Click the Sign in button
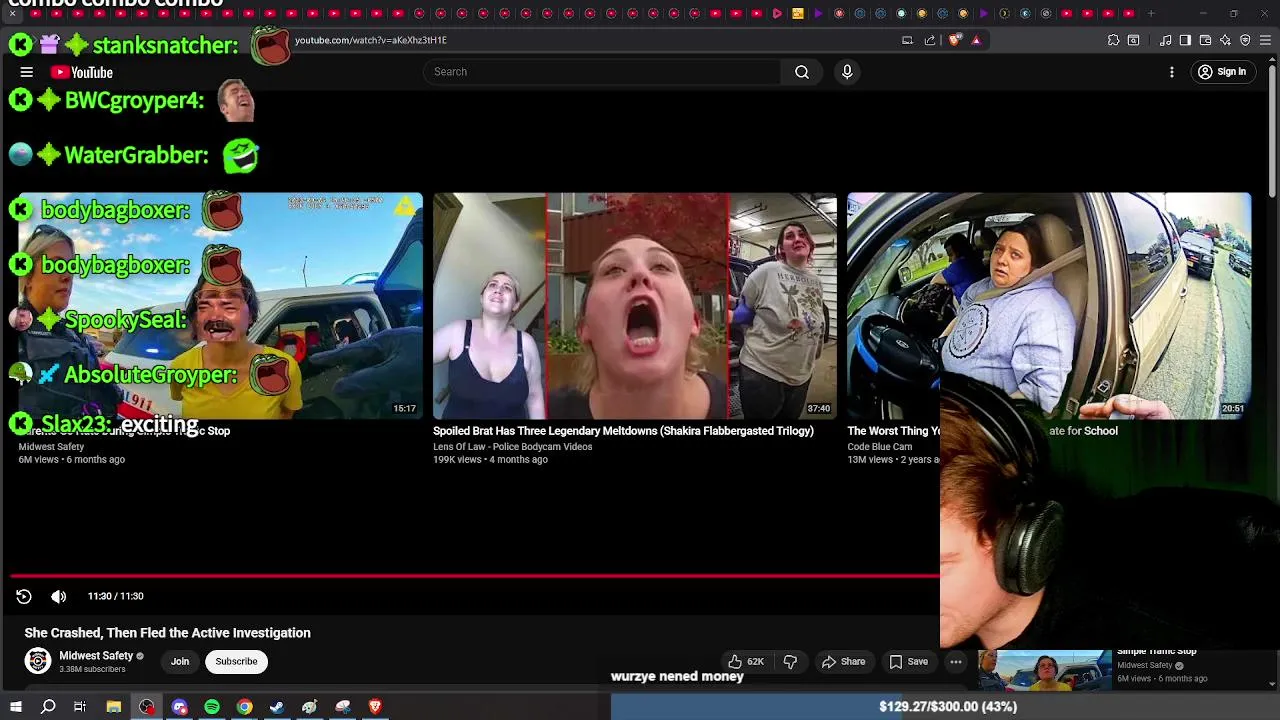The width and height of the screenshot is (1280, 720). tap(1222, 72)
